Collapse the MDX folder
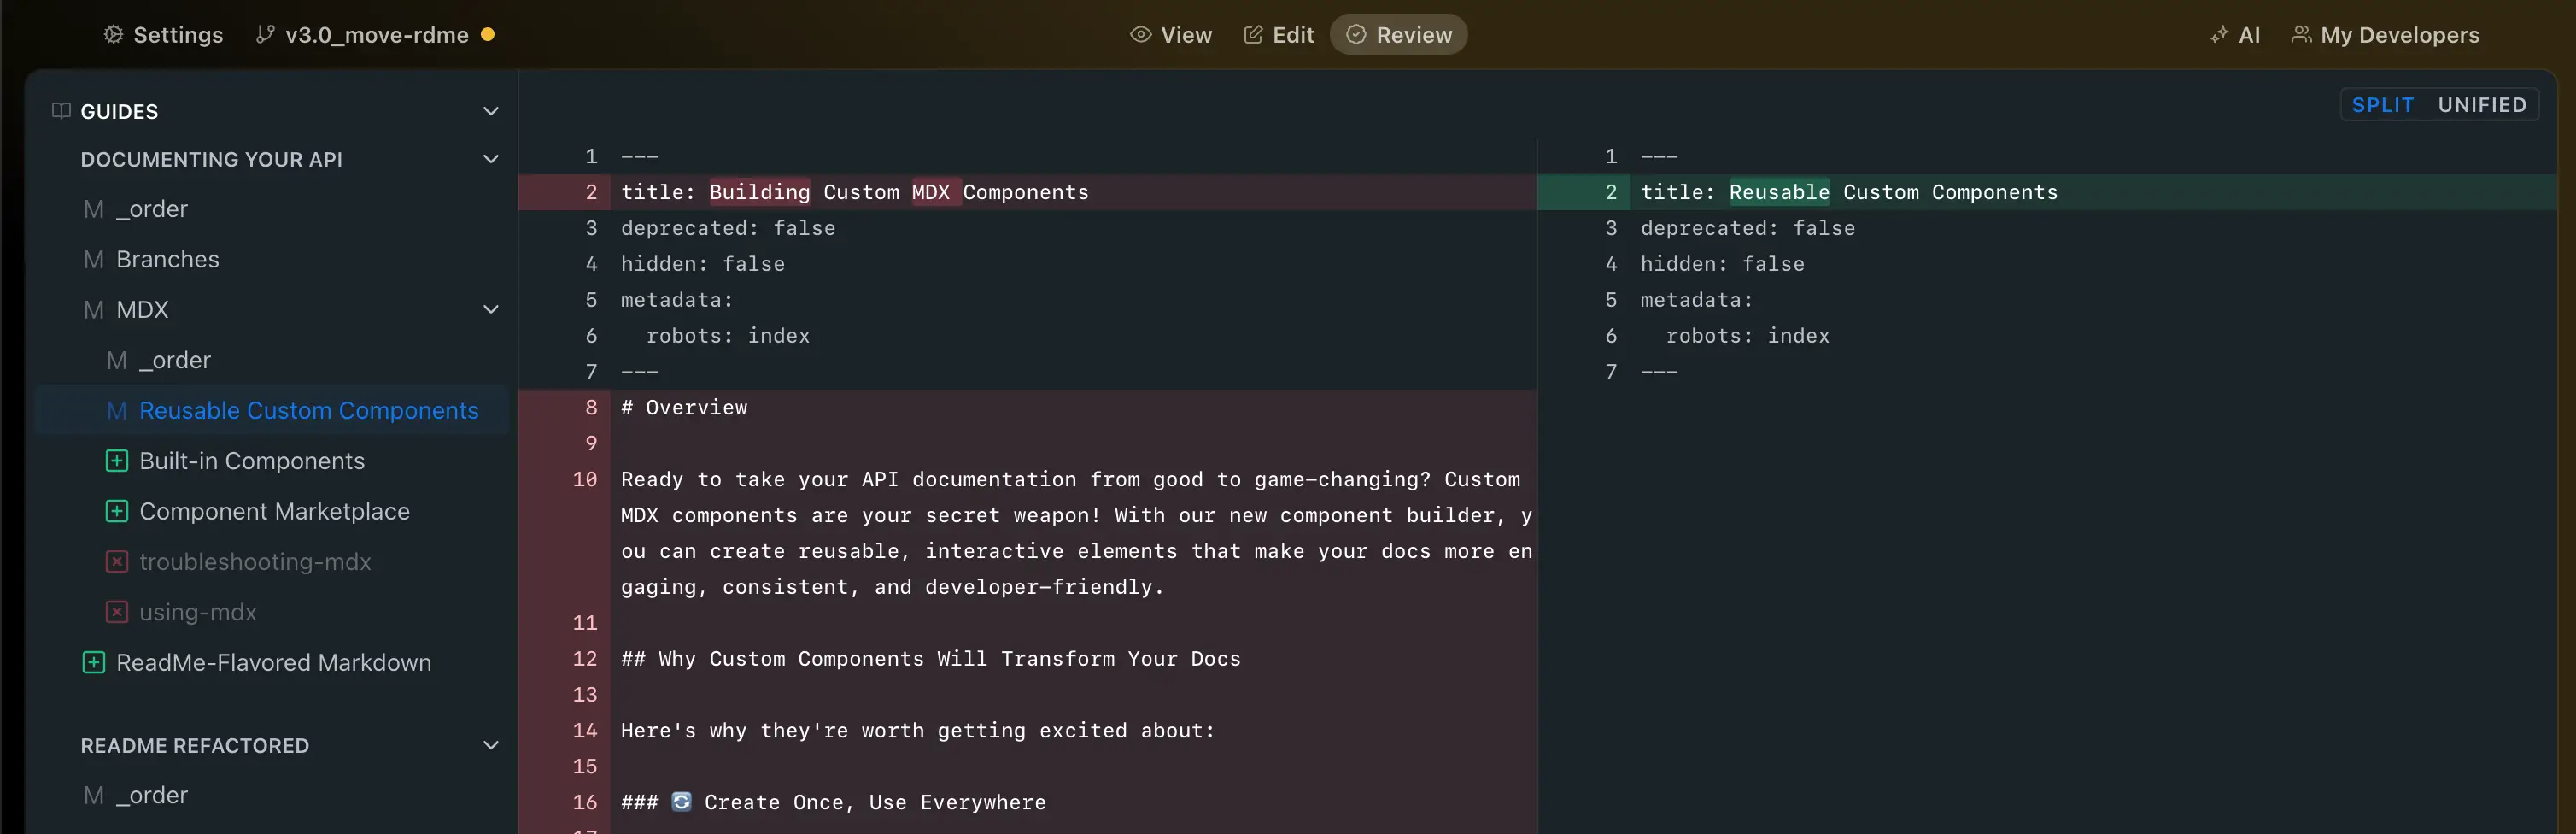Screen dimensions: 2576x834 pyautogui.click(x=490, y=309)
